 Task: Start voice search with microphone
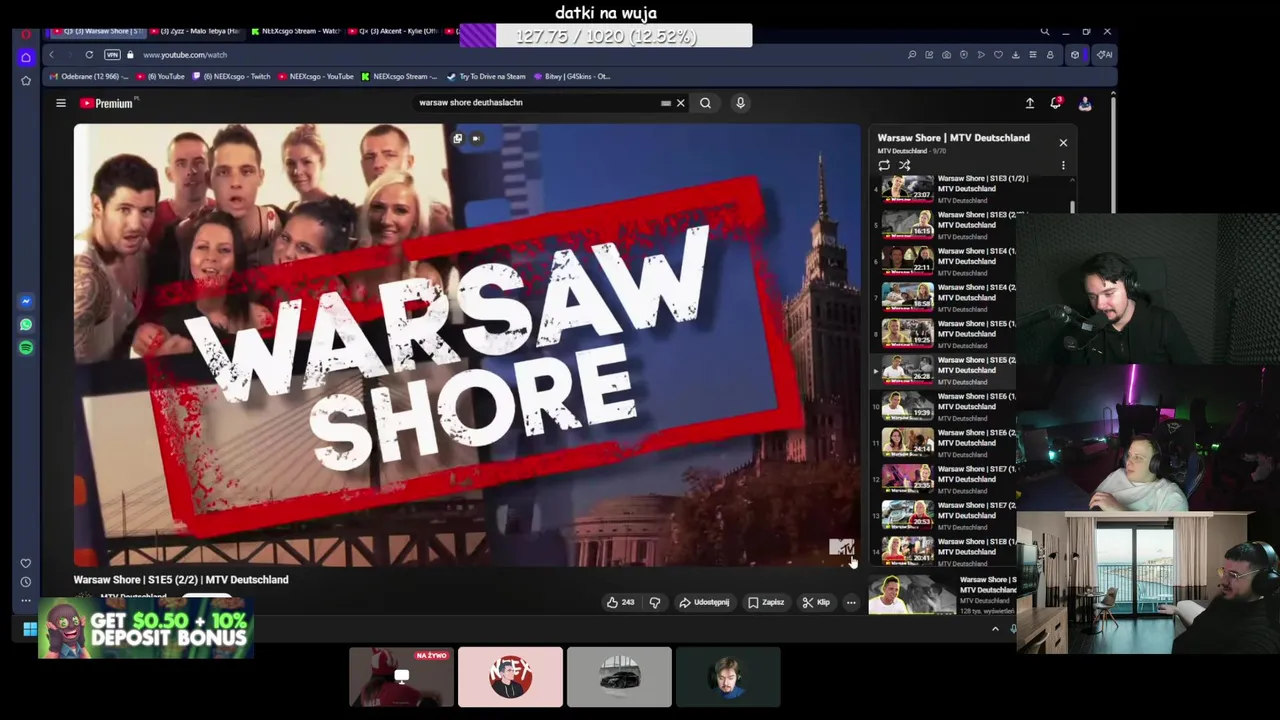pos(740,103)
